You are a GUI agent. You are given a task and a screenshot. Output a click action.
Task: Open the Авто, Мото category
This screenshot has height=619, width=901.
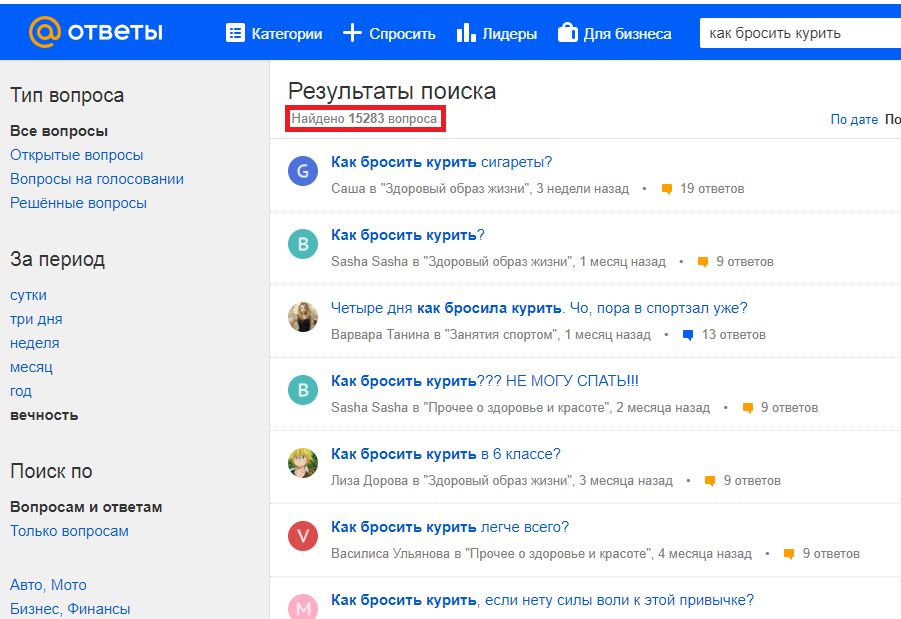48,585
